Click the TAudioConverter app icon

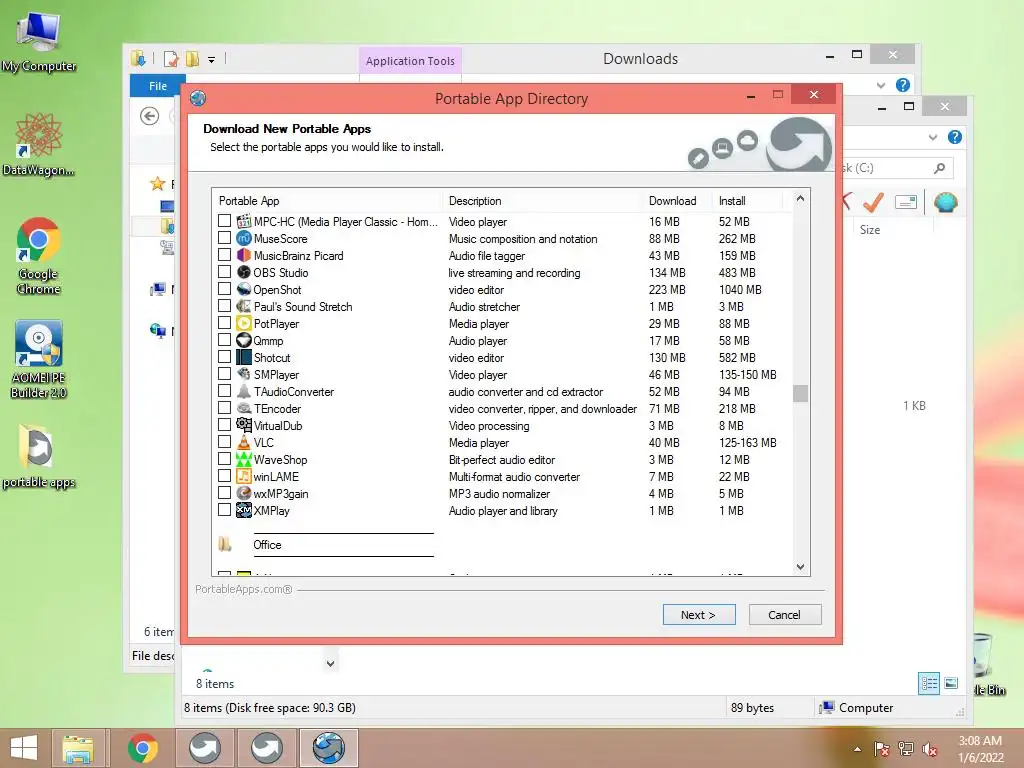point(244,391)
